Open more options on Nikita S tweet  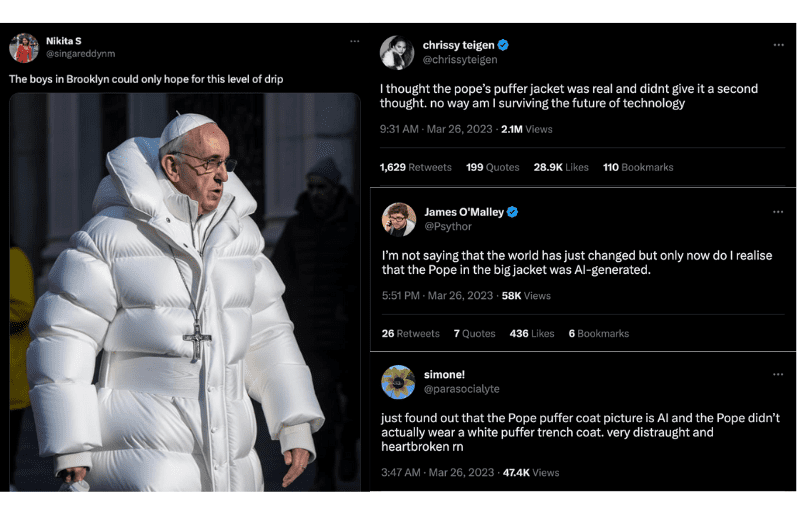[x=354, y=42]
